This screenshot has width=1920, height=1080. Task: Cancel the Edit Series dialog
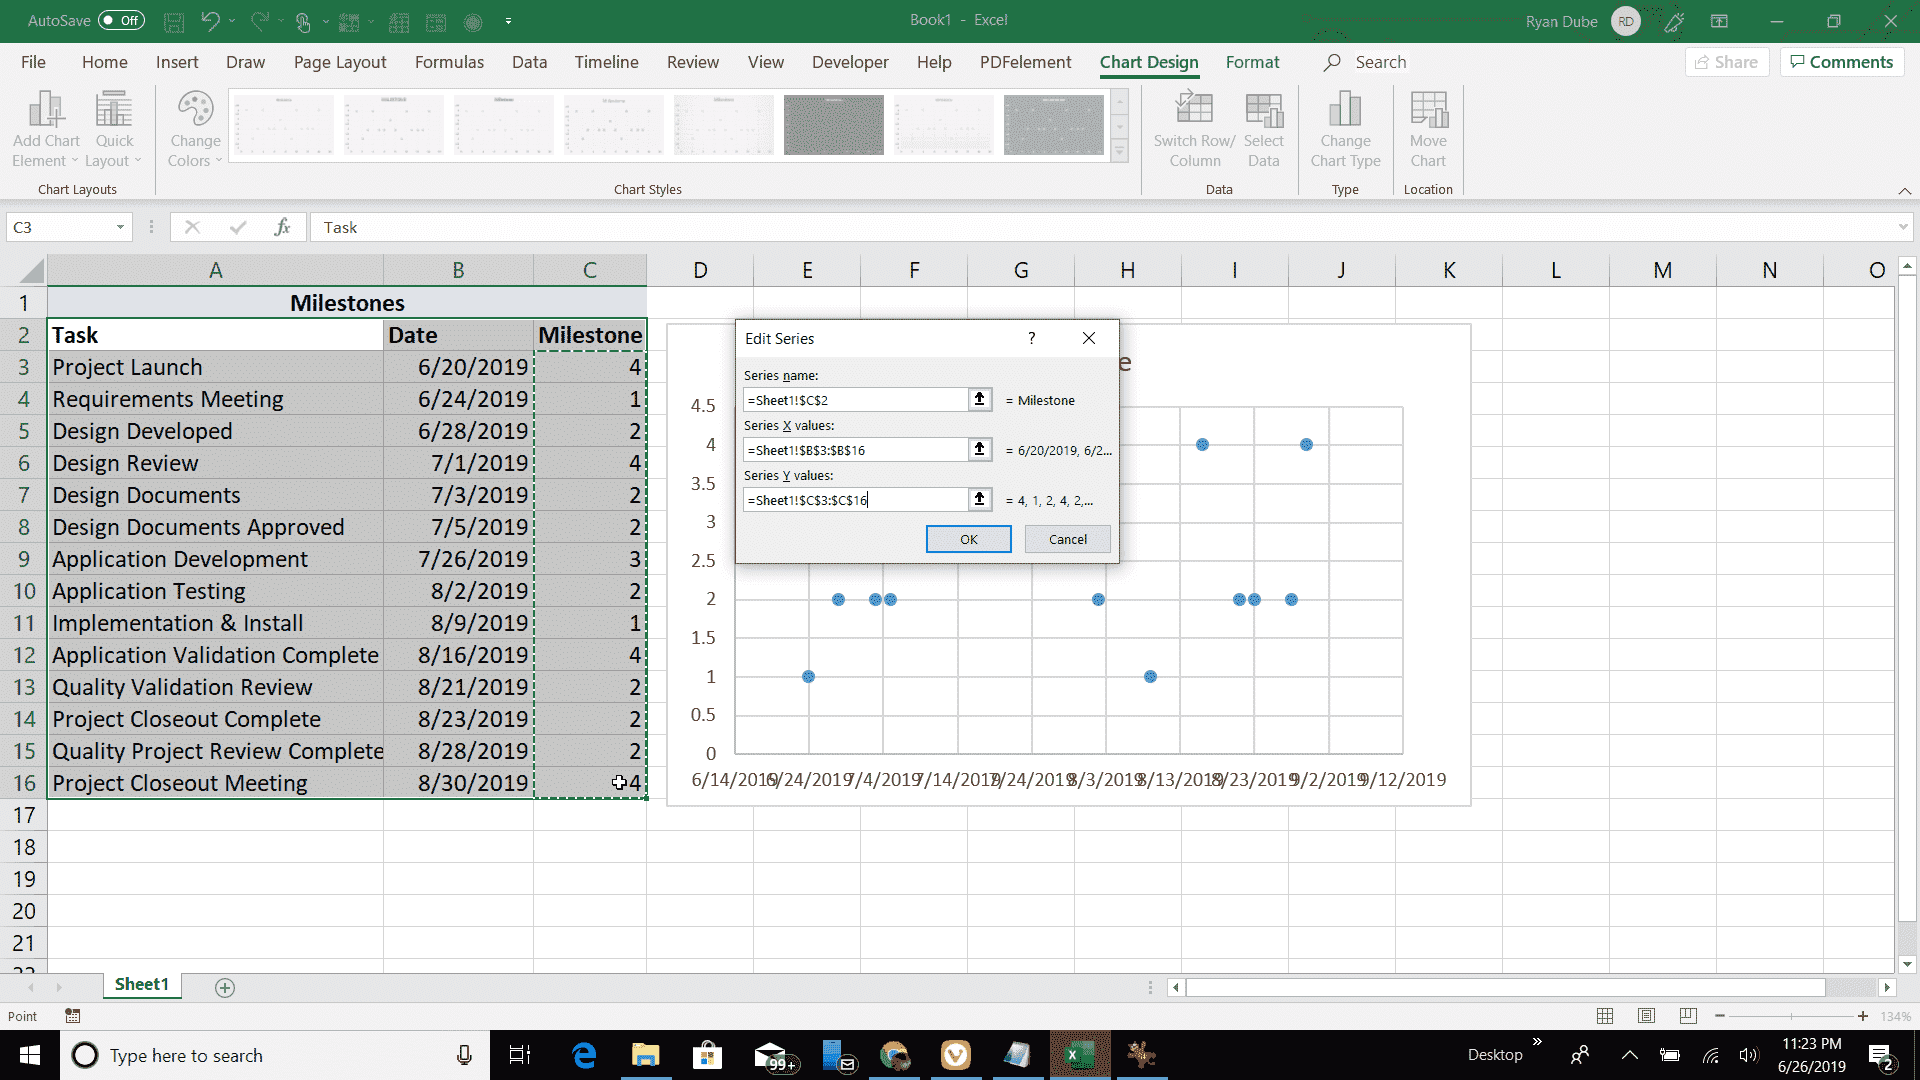tap(1067, 539)
